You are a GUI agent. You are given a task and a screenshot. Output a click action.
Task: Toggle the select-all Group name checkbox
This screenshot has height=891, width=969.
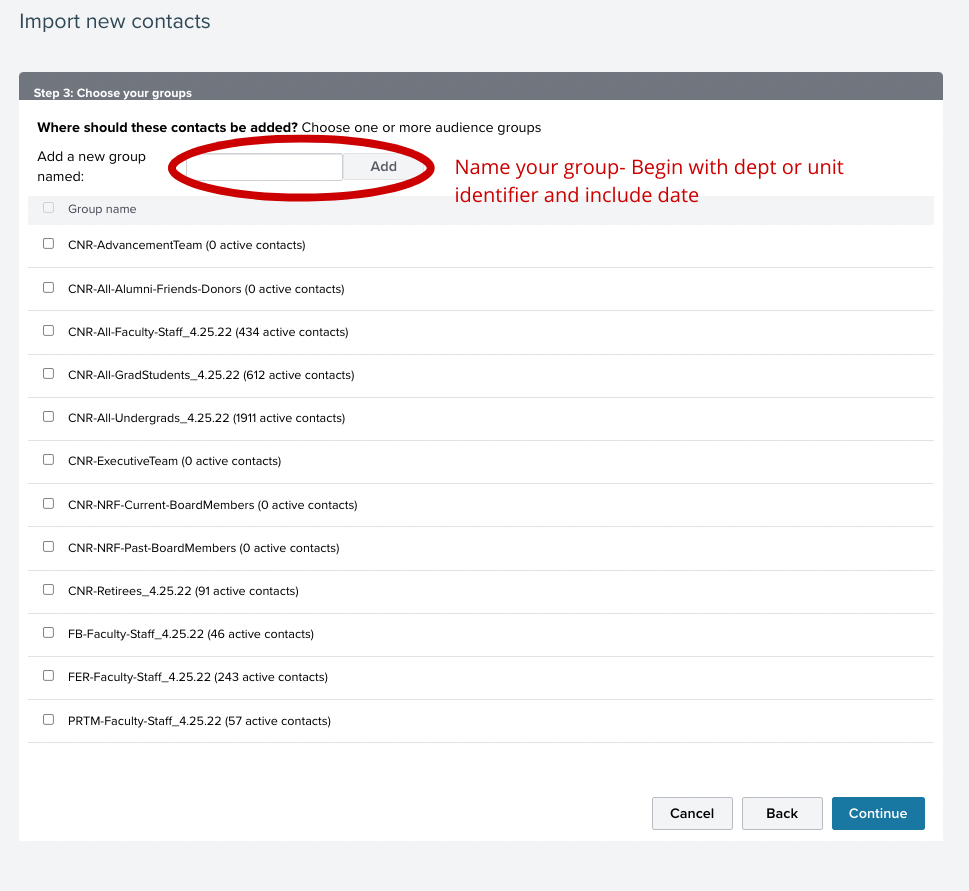tap(48, 208)
